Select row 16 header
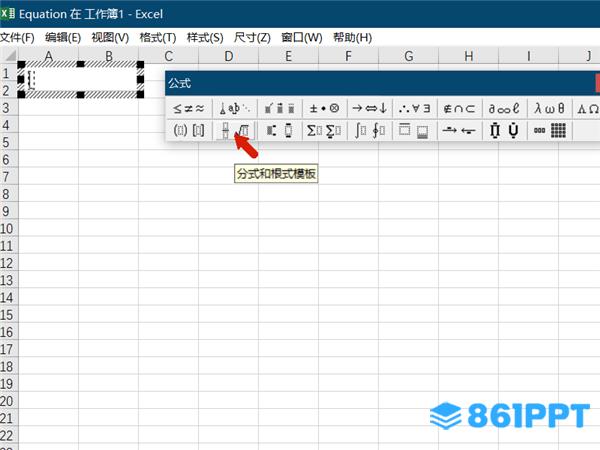This screenshot has width=600, height=450. [9, 332]
